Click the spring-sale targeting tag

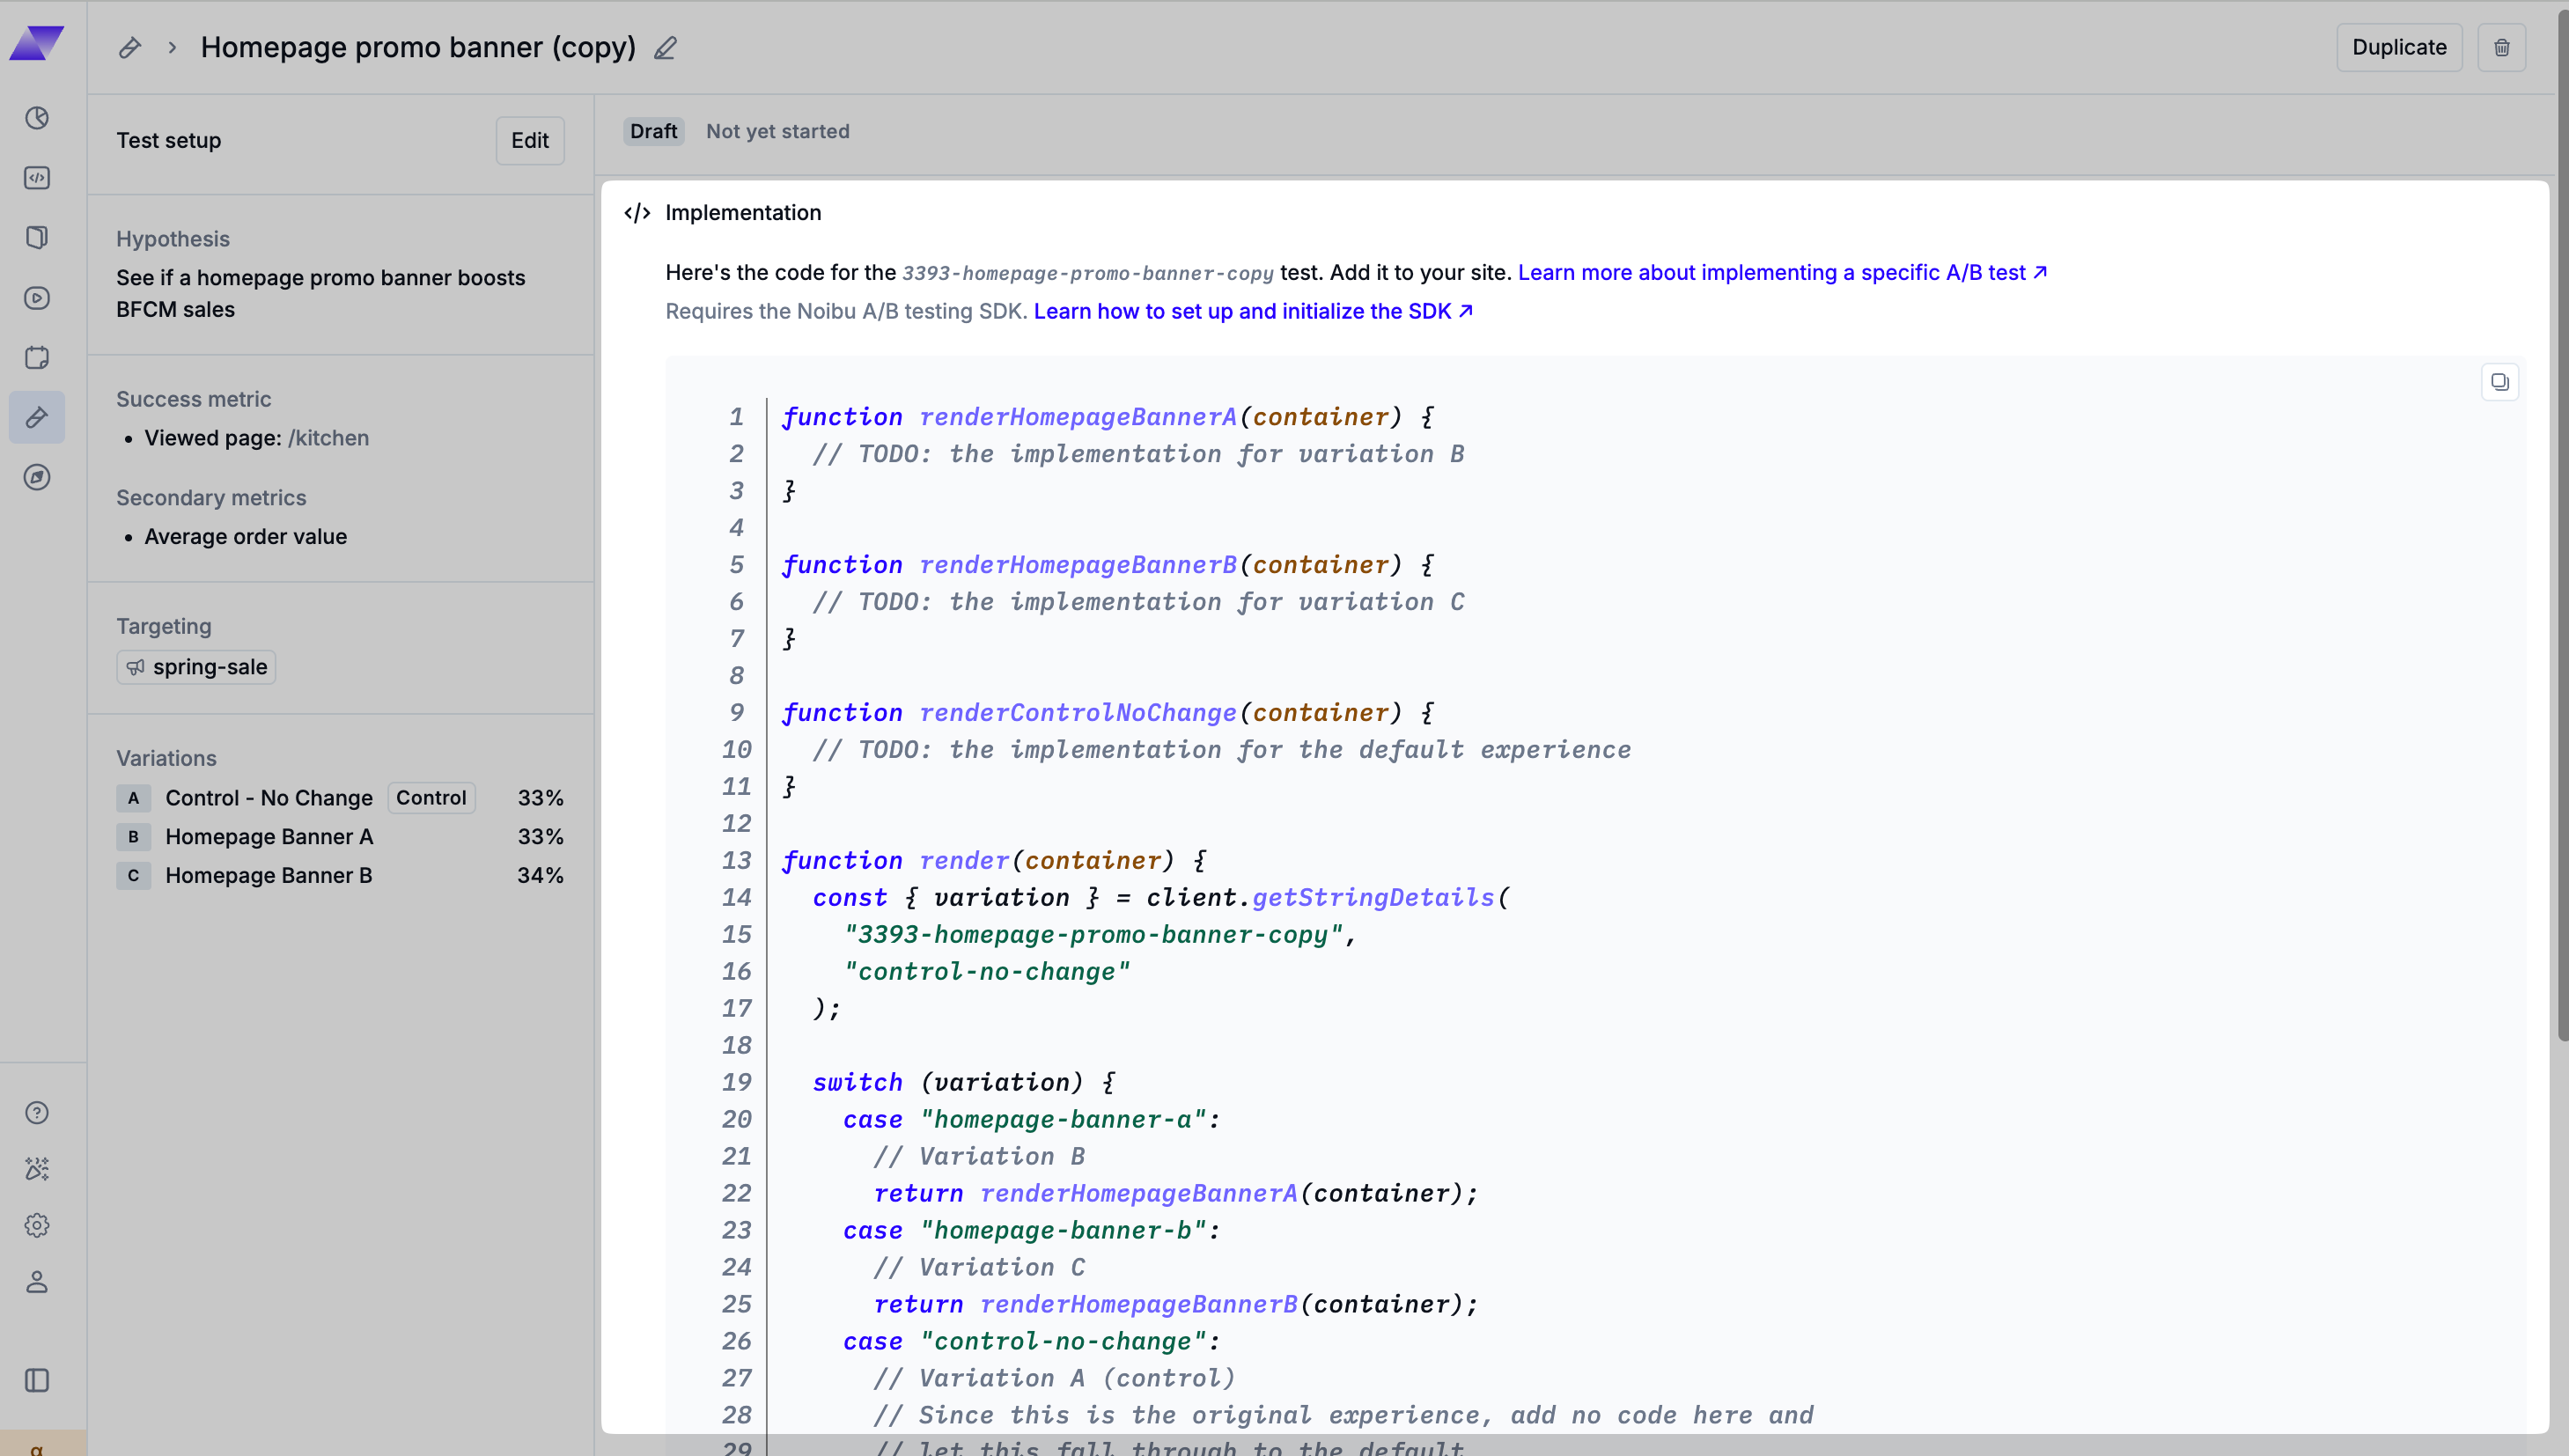tap(196, 667)
